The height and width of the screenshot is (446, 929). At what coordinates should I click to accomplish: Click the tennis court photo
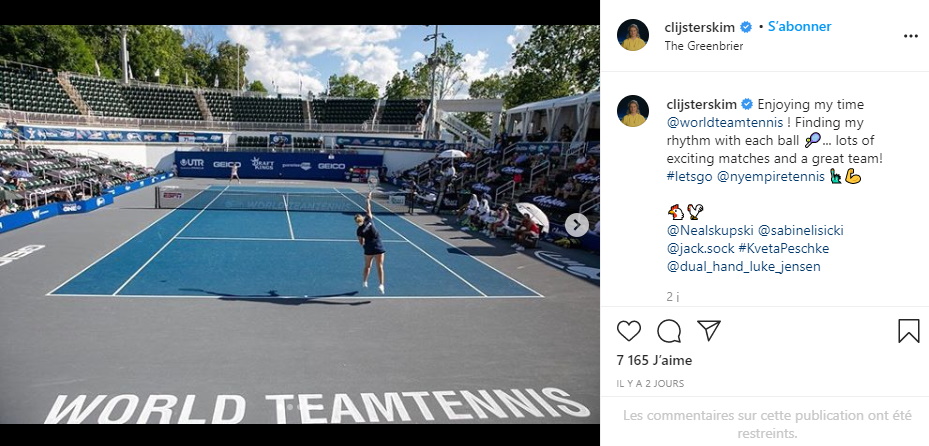coord(300,224)
